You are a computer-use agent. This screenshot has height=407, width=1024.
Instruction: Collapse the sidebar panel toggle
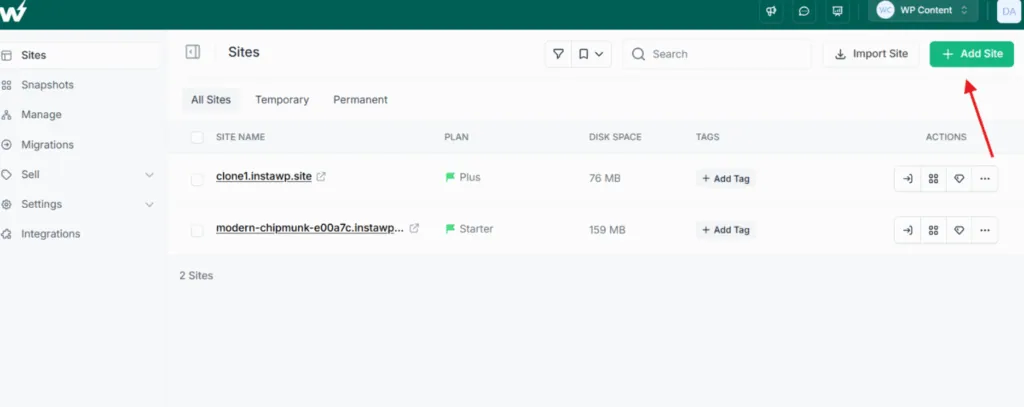pyautogui.click(x=193, y=52)
